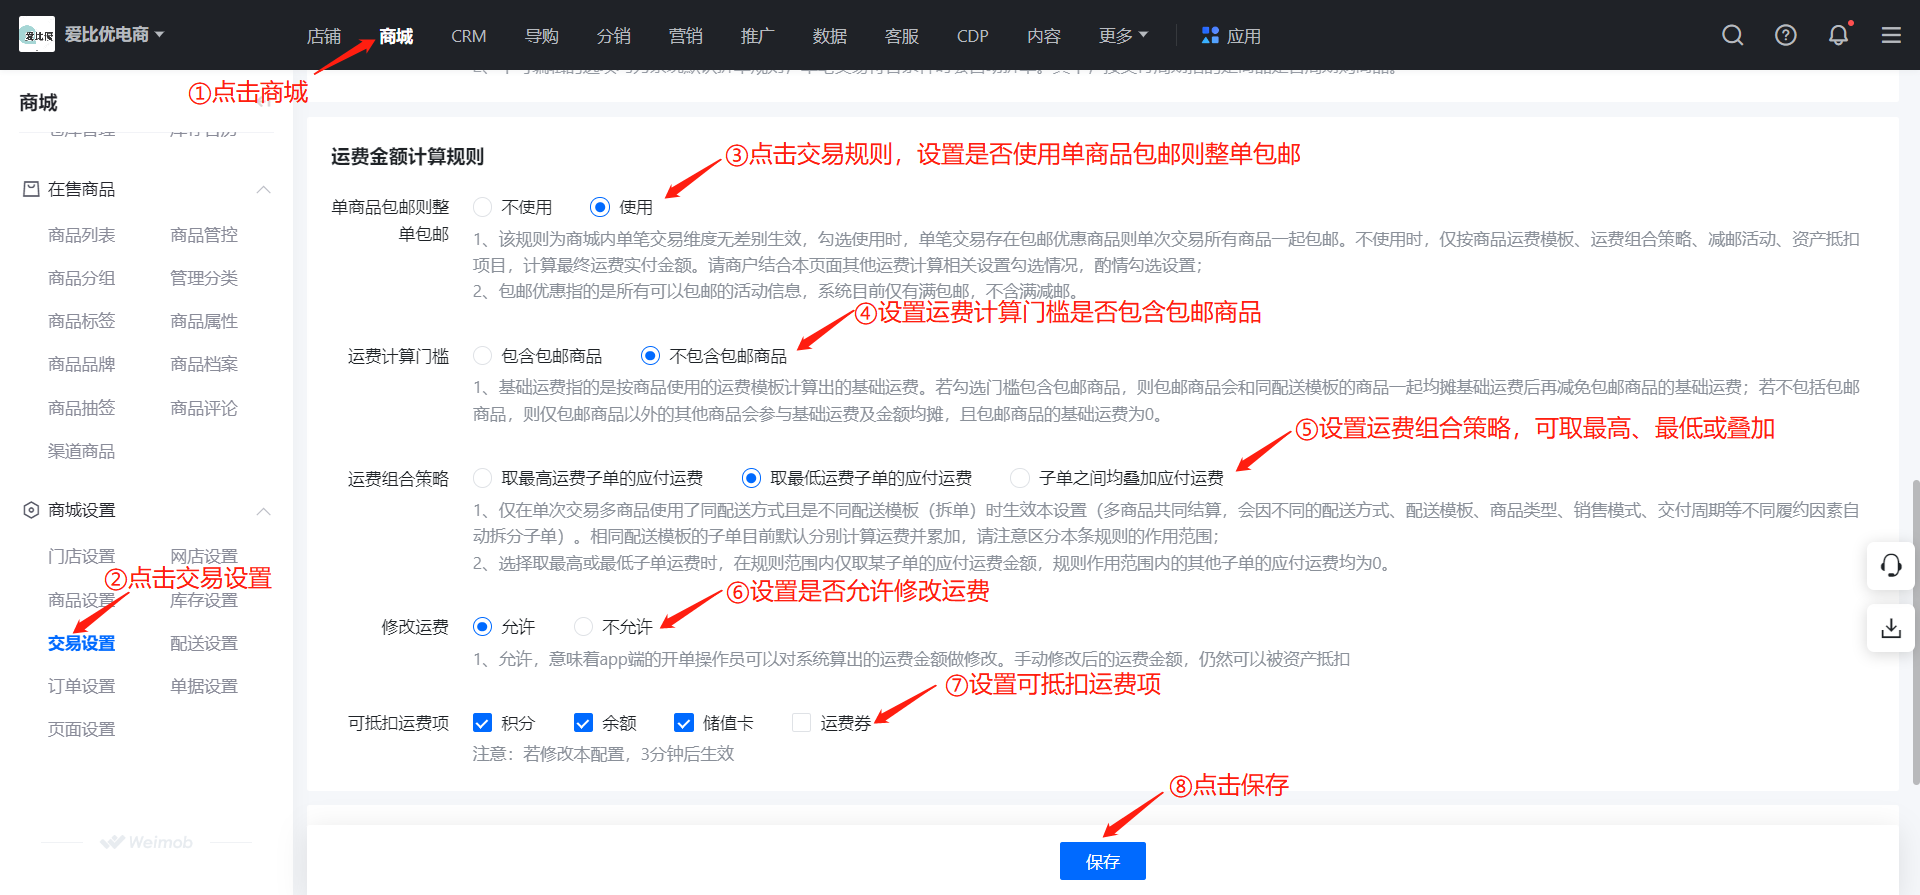Select 不包含包邮商品 radio option

[x=651, y=356]
